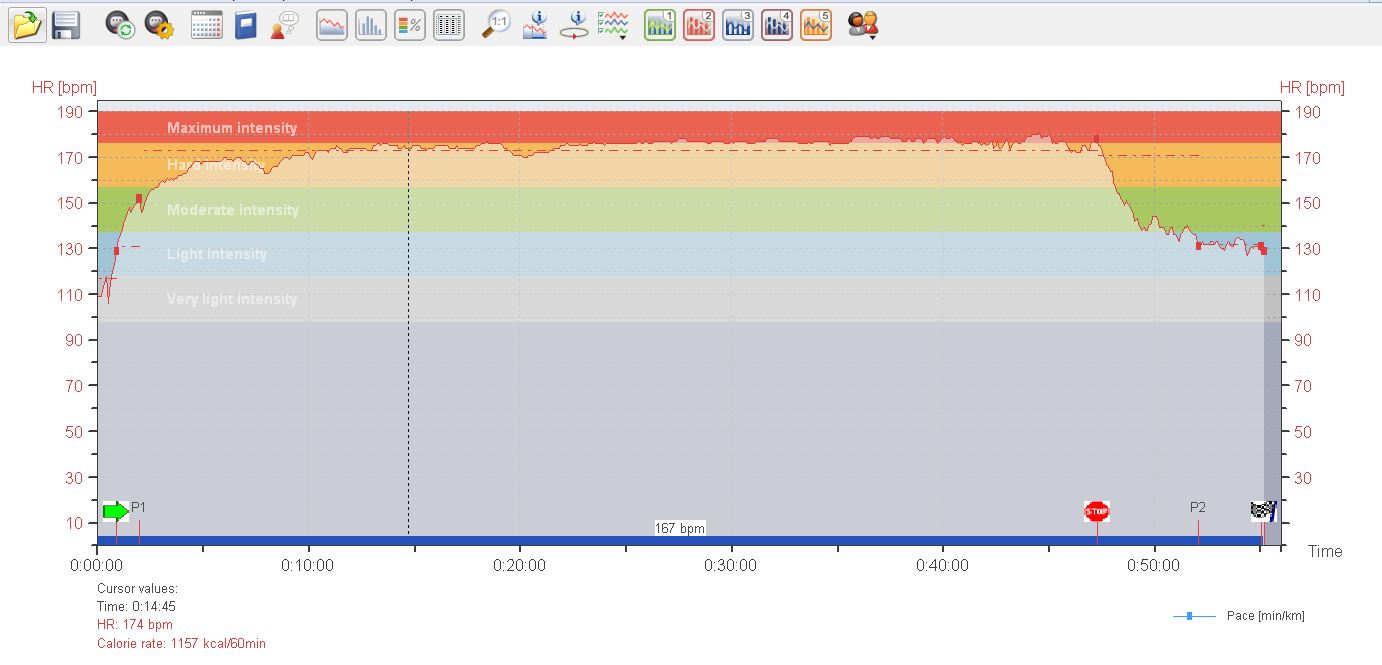Open the two-persons user dropdown icon
The image size is (1382, 665).
[x=863, y=25]
